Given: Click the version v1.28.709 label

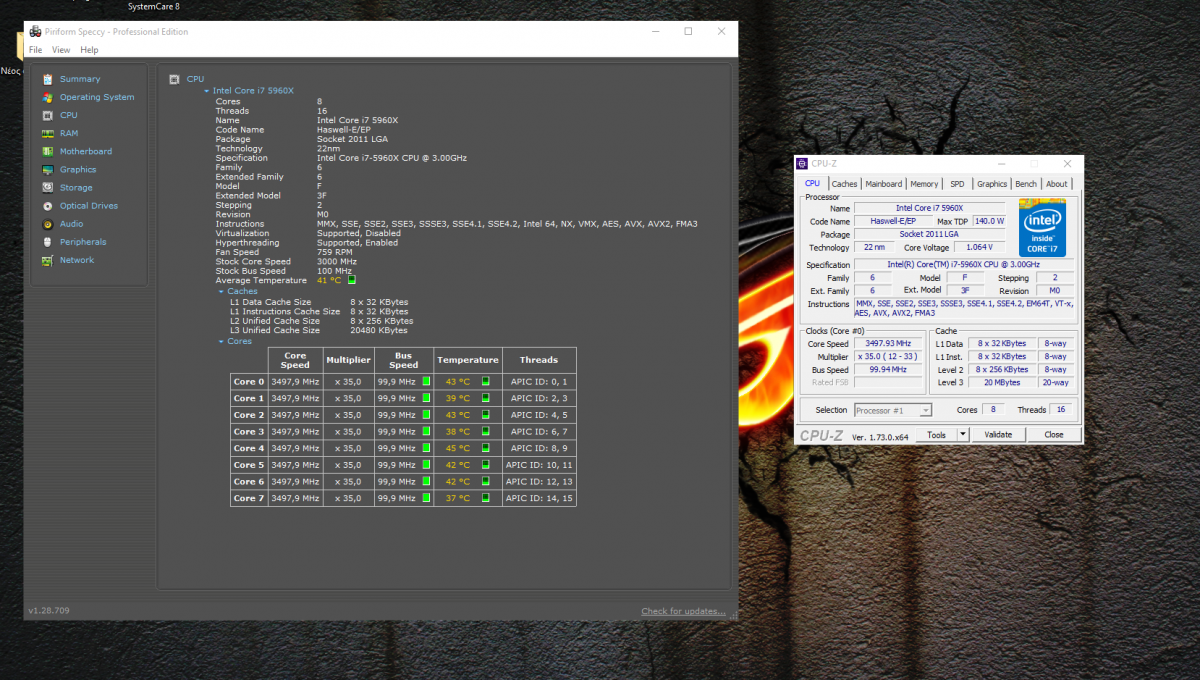Looking at the screenshot, I should click(x=49, y=611).
